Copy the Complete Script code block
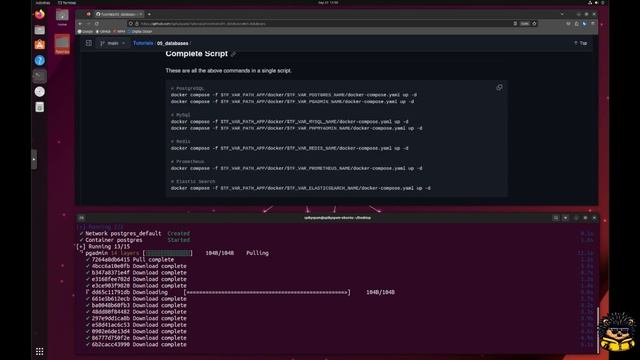 click(x=499, y=87)
